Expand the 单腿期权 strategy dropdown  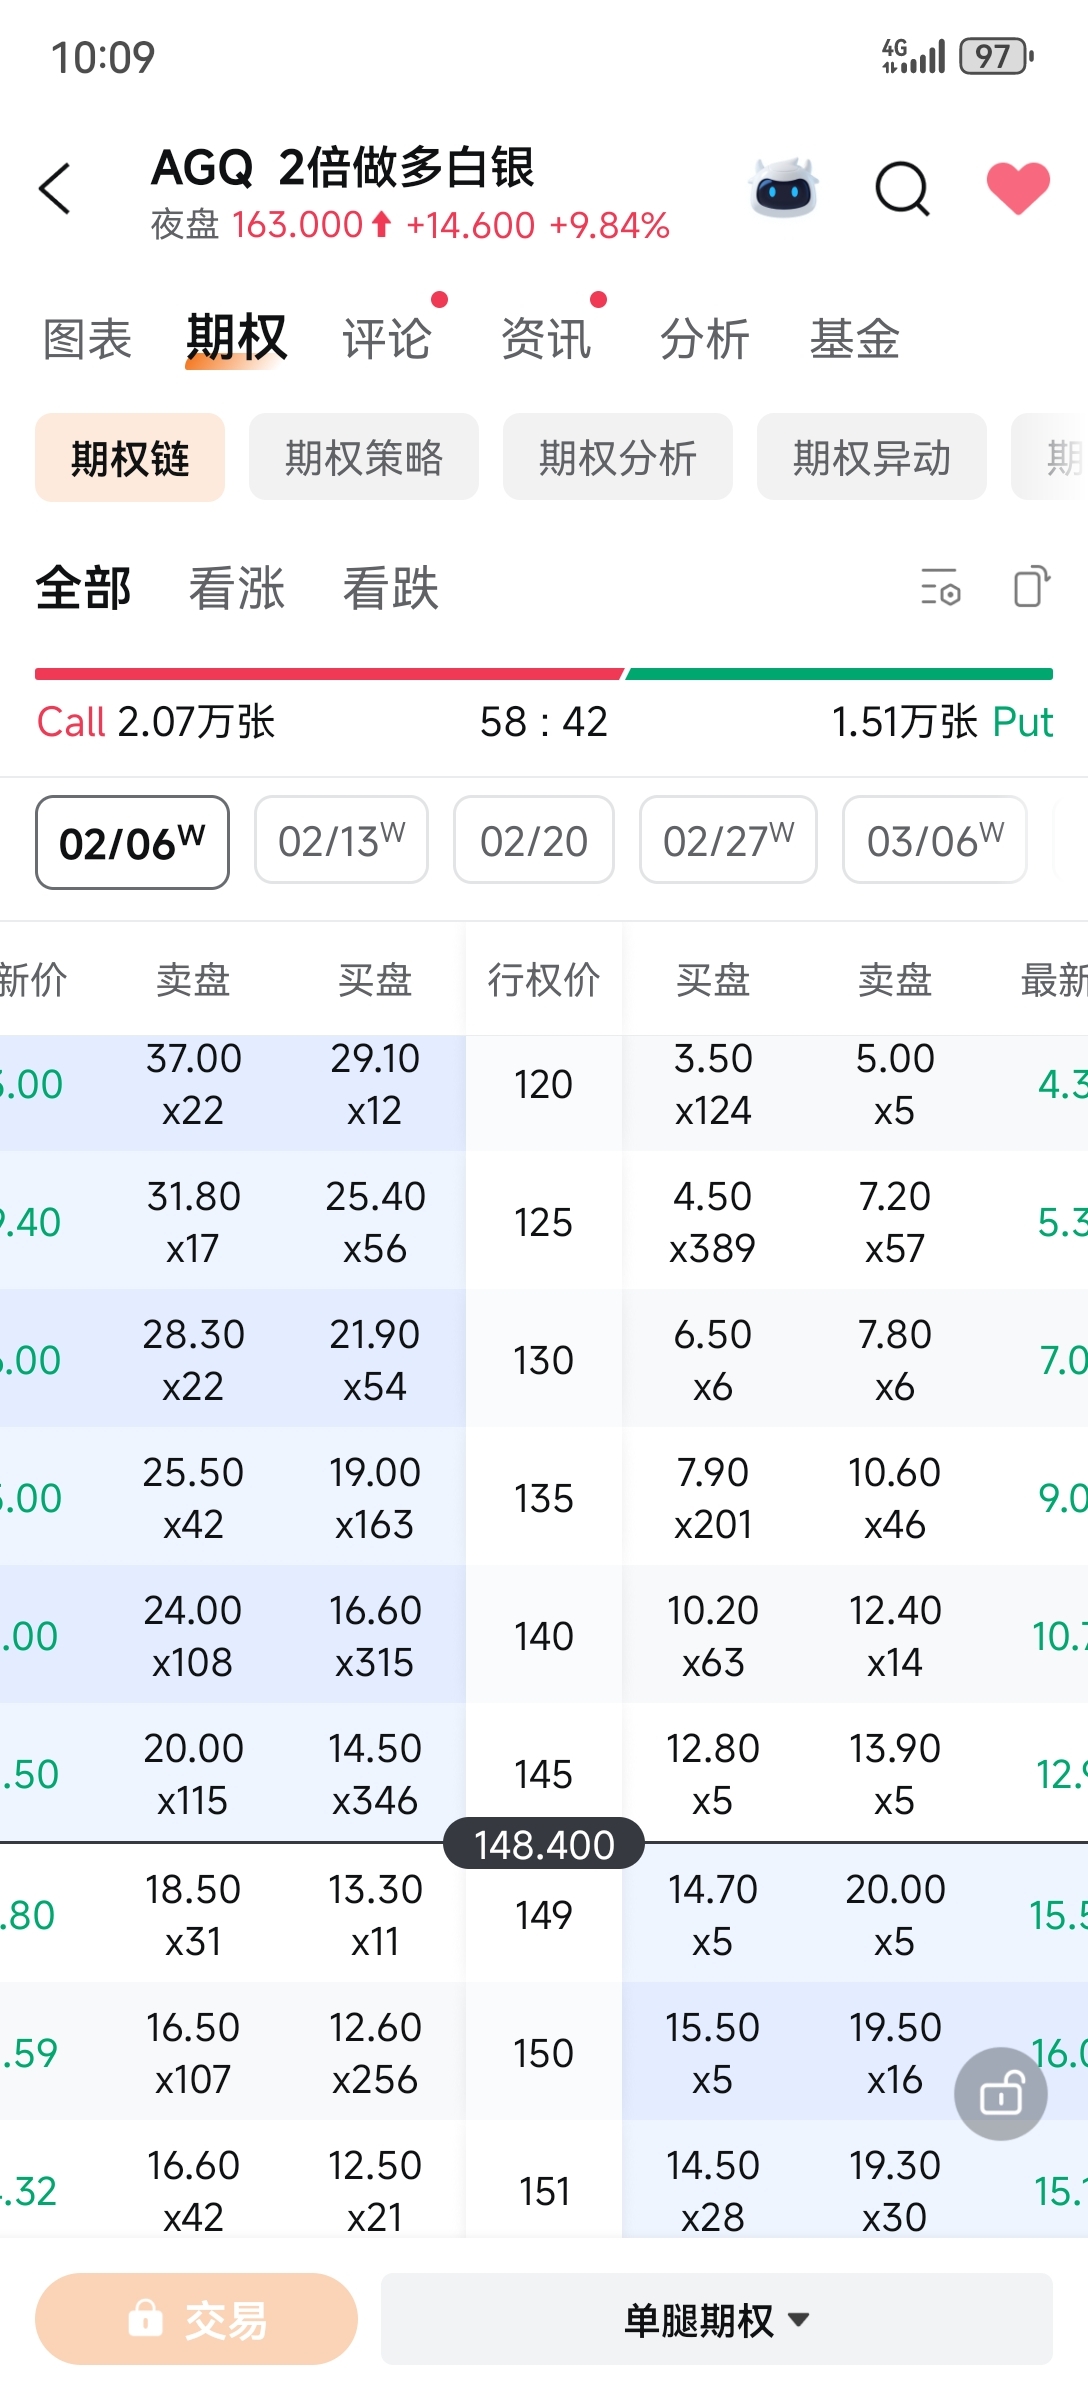click(716, 2320)
